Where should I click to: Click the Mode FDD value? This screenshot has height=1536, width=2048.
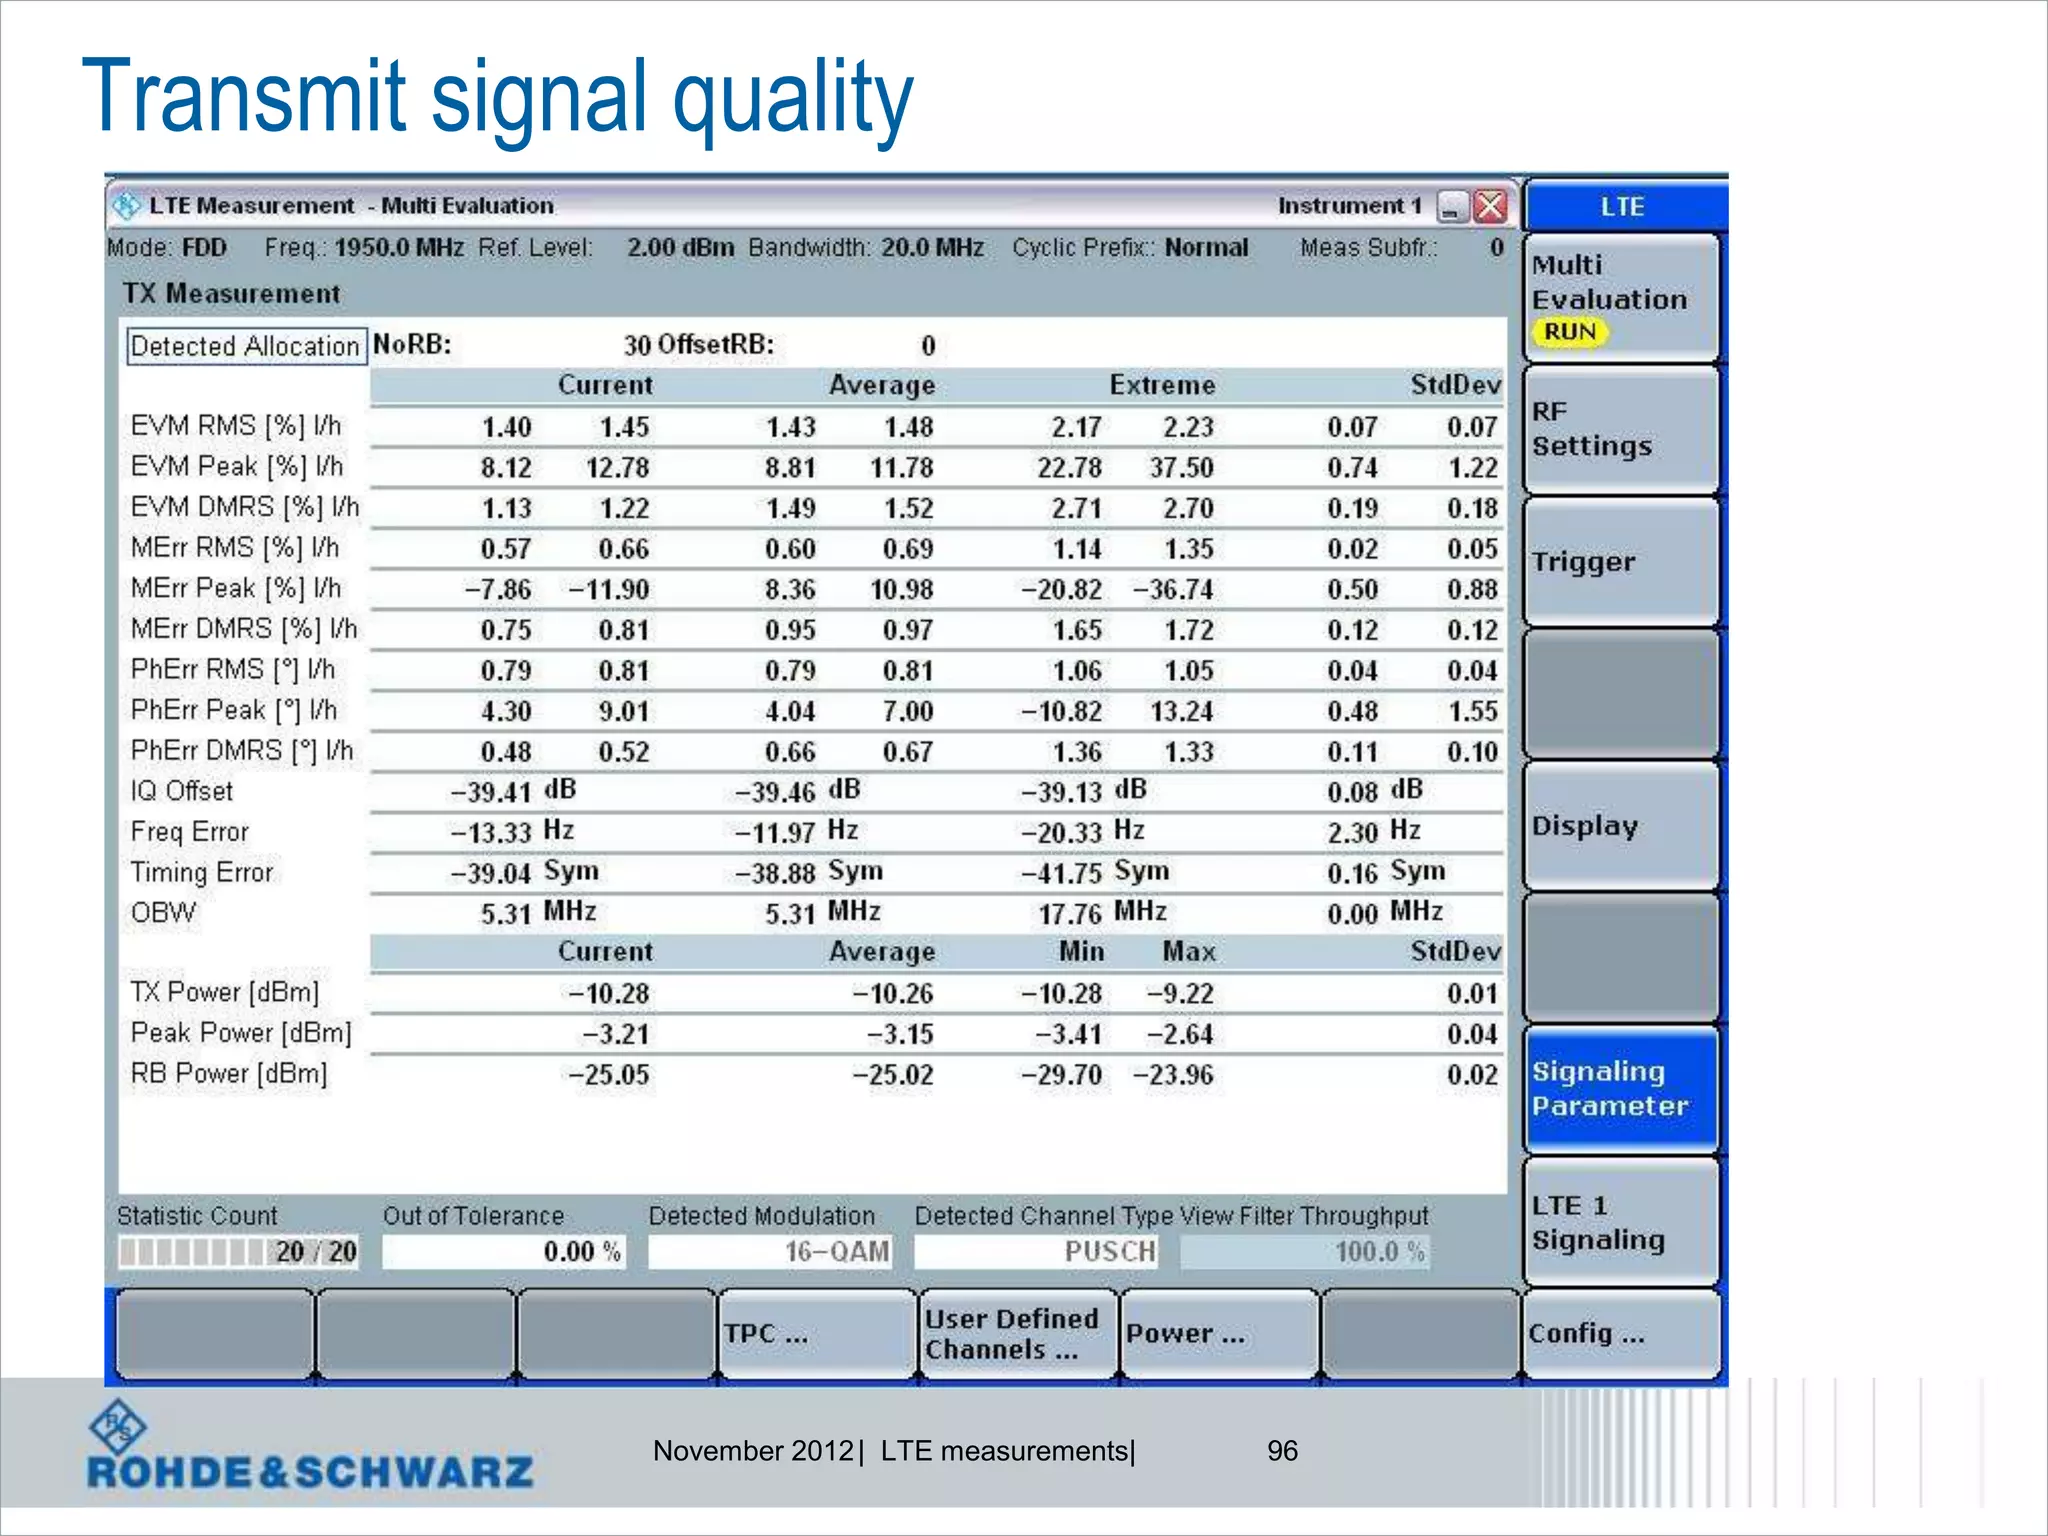click(204, 247)
